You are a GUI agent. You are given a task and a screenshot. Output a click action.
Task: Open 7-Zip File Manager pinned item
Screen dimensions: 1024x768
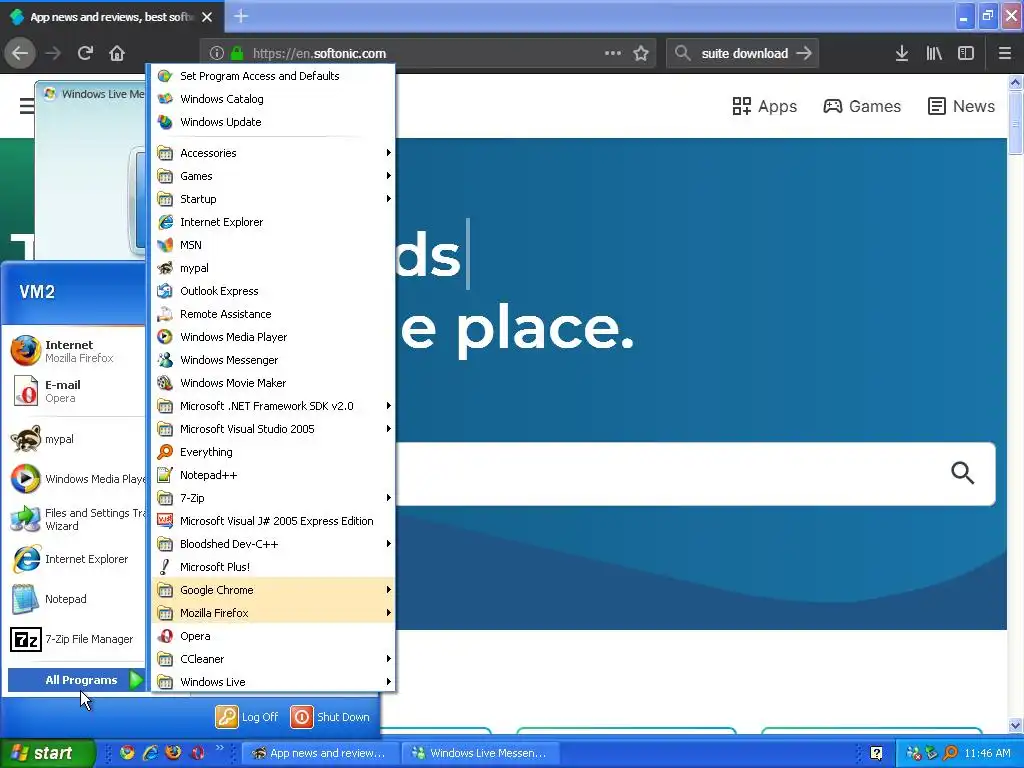point(75,639)
